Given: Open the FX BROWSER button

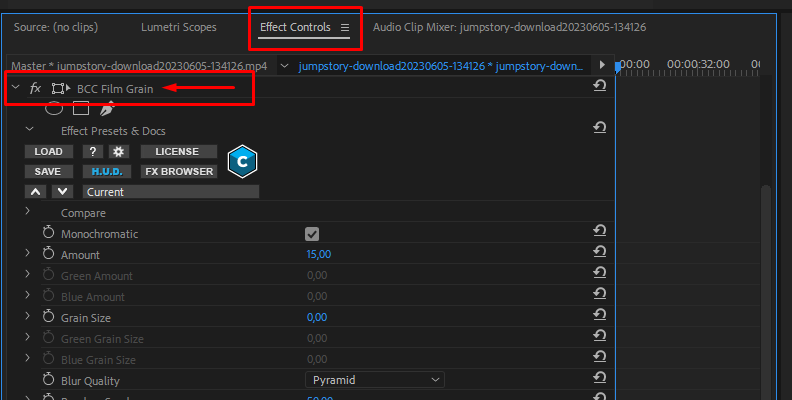Looking at the screenshot, I should [179, 172].
